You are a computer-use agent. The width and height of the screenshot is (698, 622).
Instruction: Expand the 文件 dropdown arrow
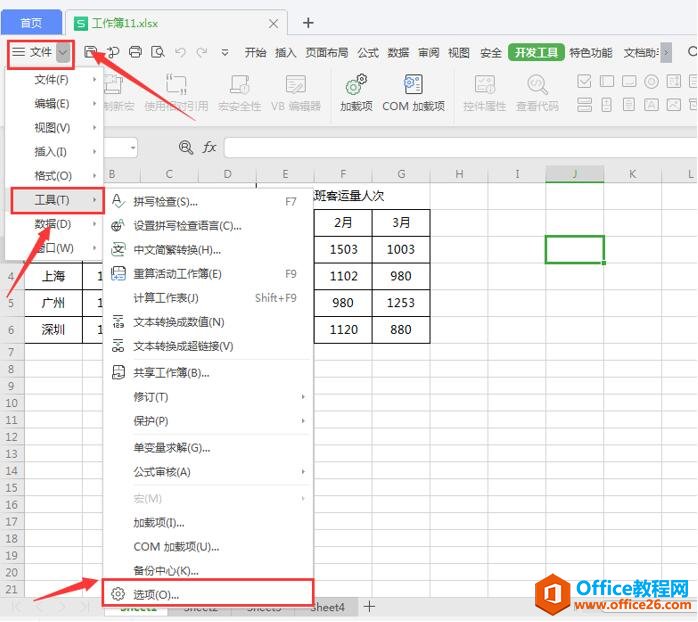tap(64, 52)
